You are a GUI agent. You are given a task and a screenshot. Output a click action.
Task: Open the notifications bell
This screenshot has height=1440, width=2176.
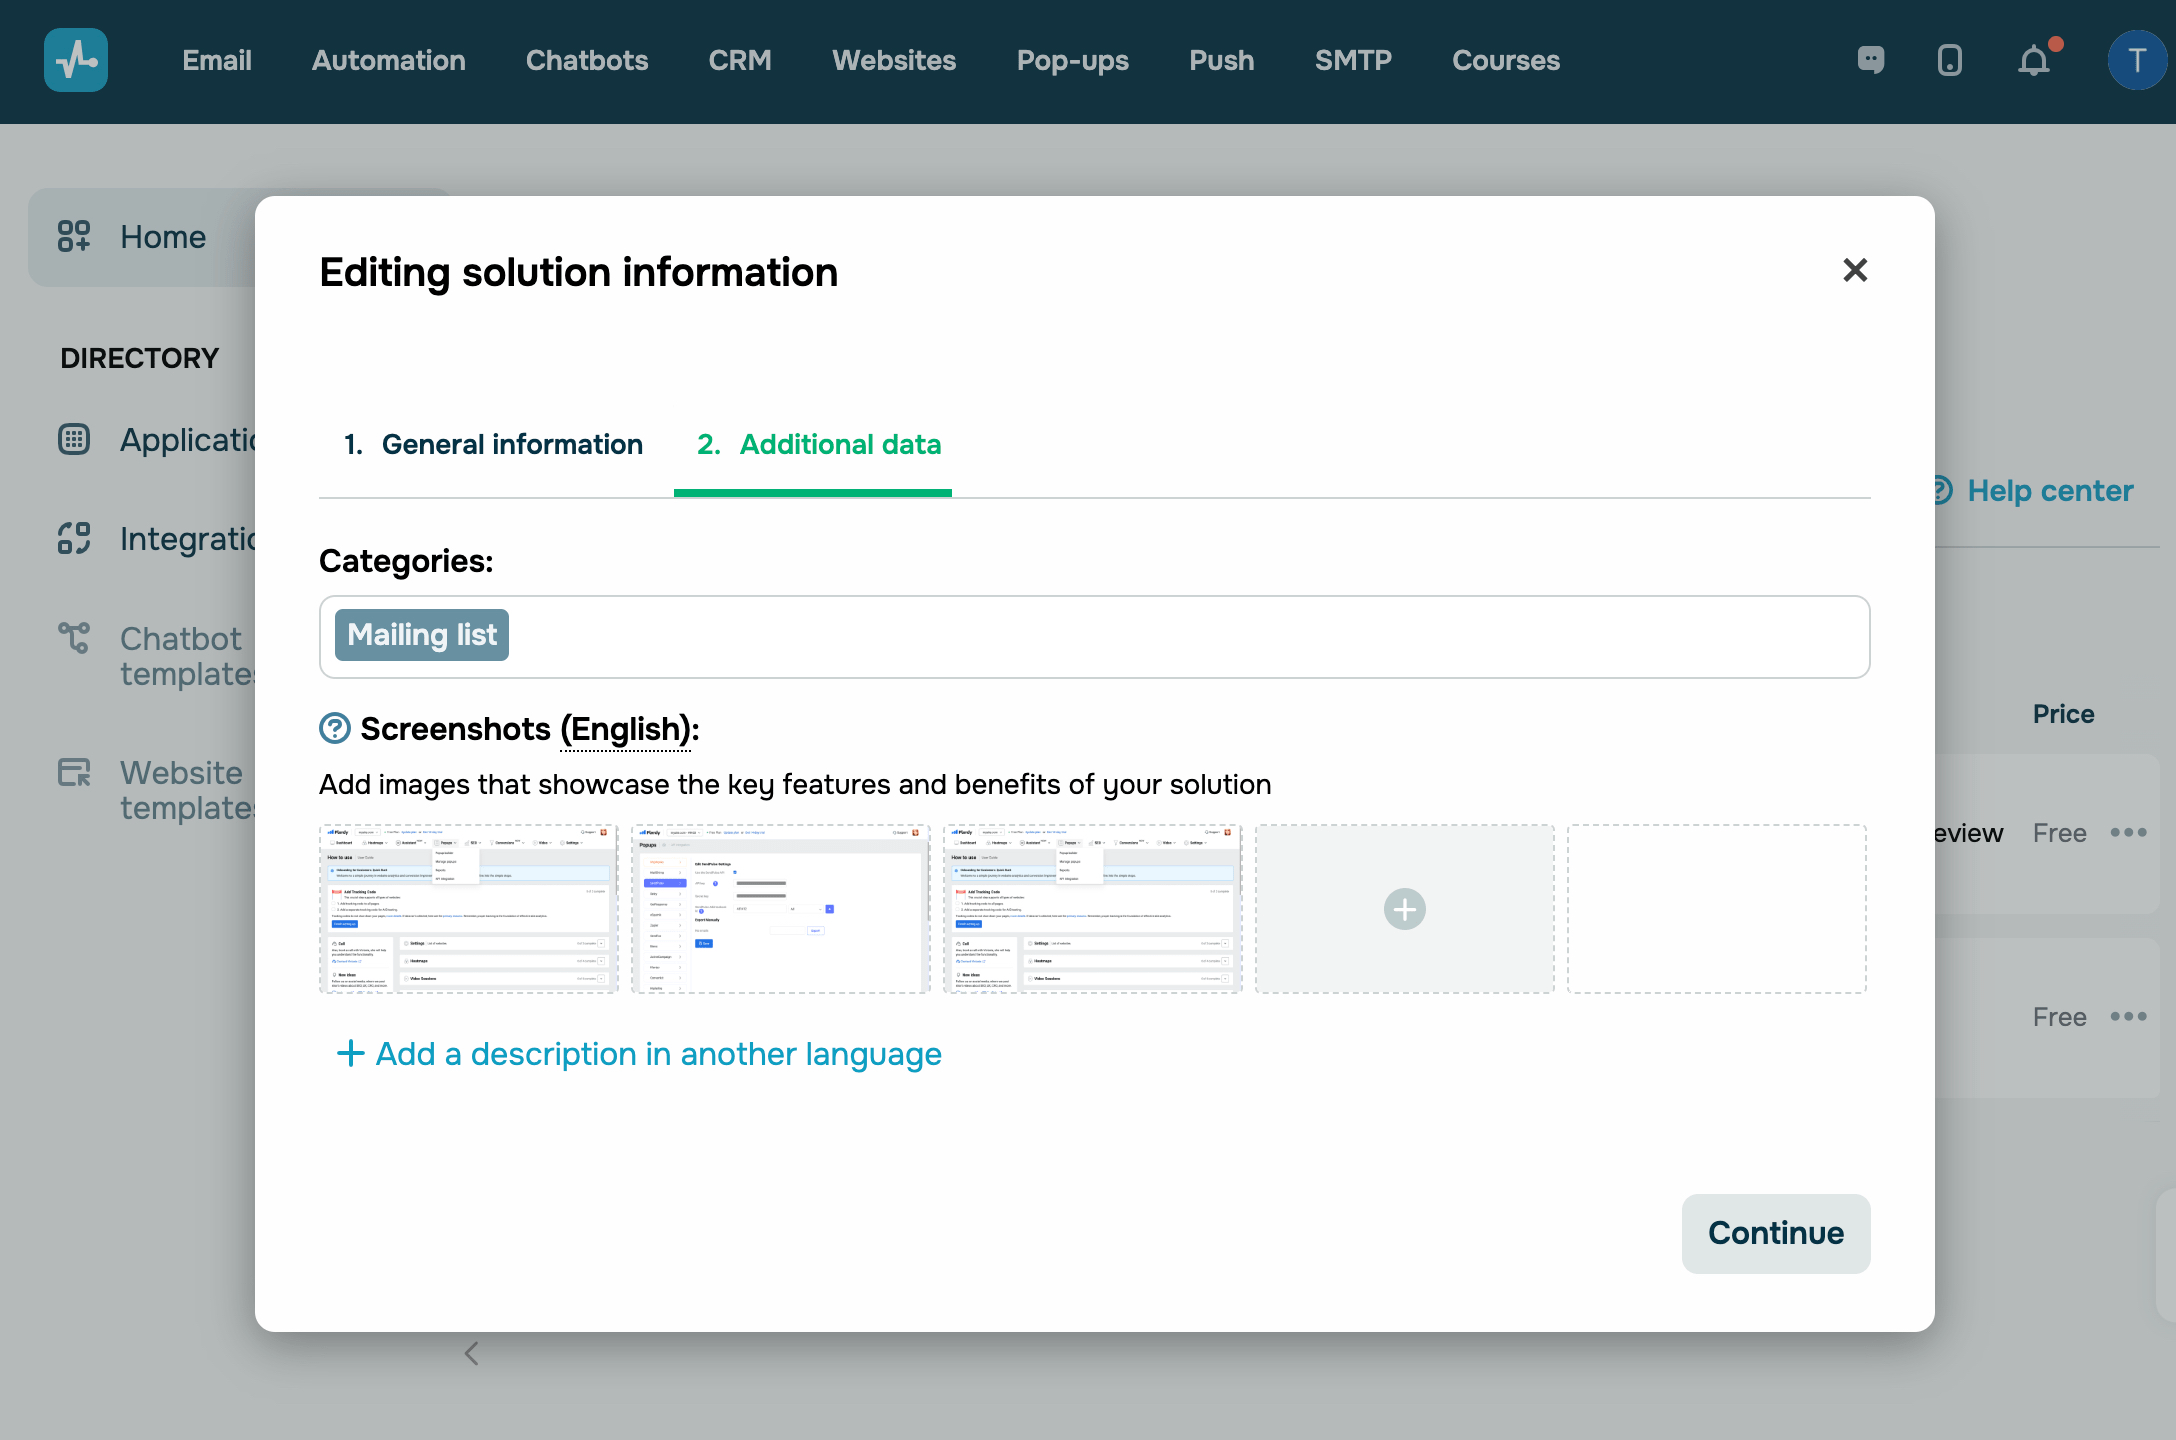coord(2033,61)
